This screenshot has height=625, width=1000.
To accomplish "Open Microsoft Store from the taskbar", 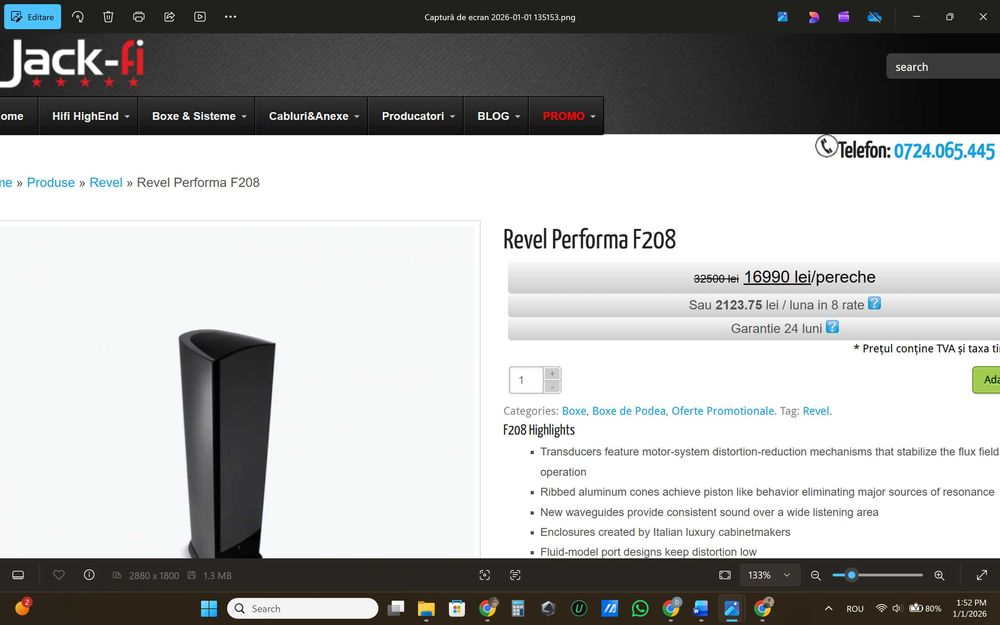I will (x=457, y=608).
